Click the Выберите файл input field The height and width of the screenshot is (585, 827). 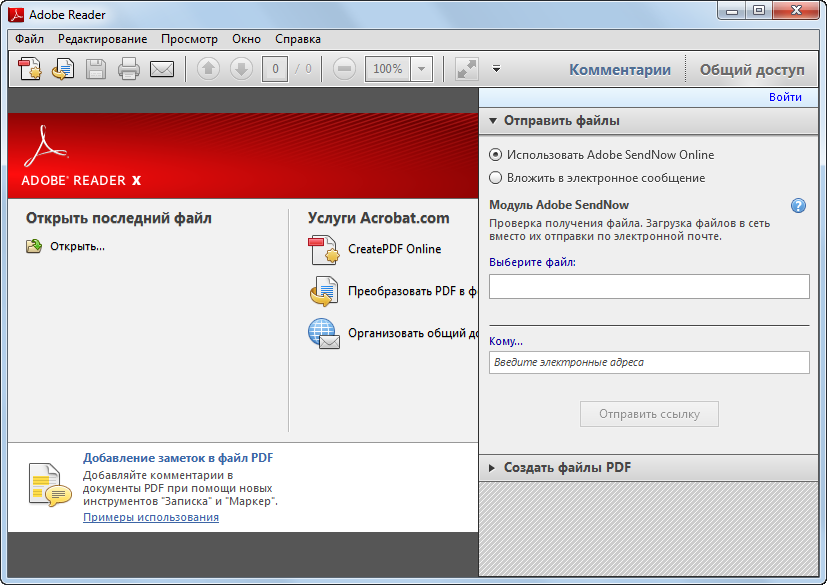(649, 286)
